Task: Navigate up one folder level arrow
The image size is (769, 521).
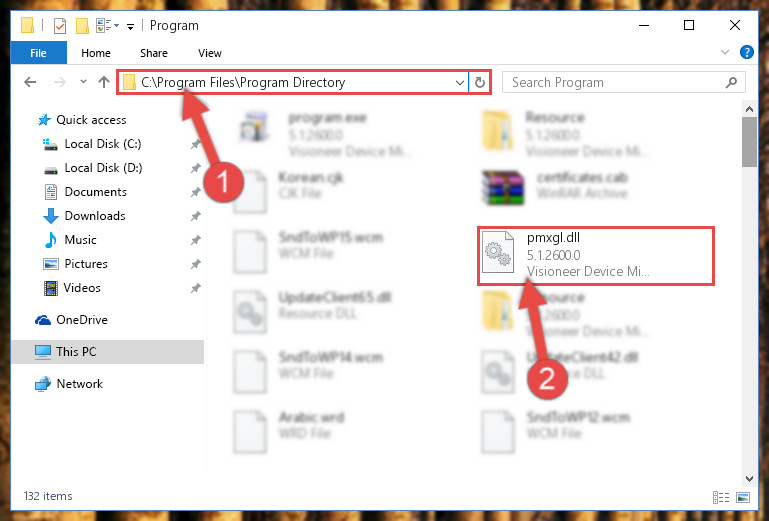Action: [103, 82]
